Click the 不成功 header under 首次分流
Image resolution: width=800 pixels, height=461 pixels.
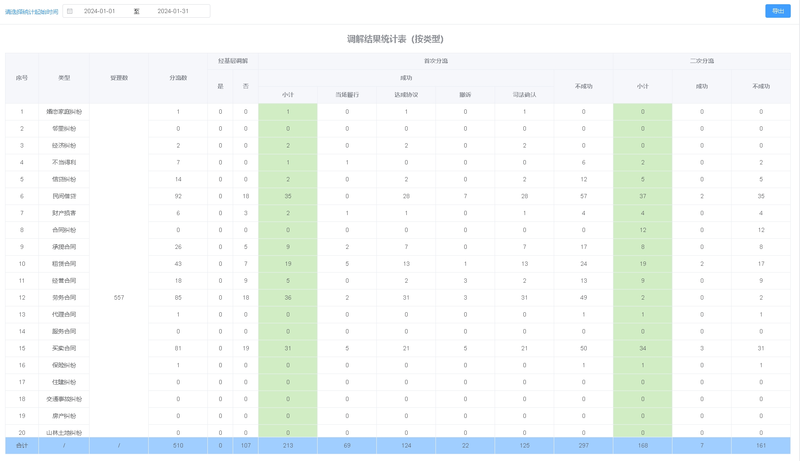584,87
